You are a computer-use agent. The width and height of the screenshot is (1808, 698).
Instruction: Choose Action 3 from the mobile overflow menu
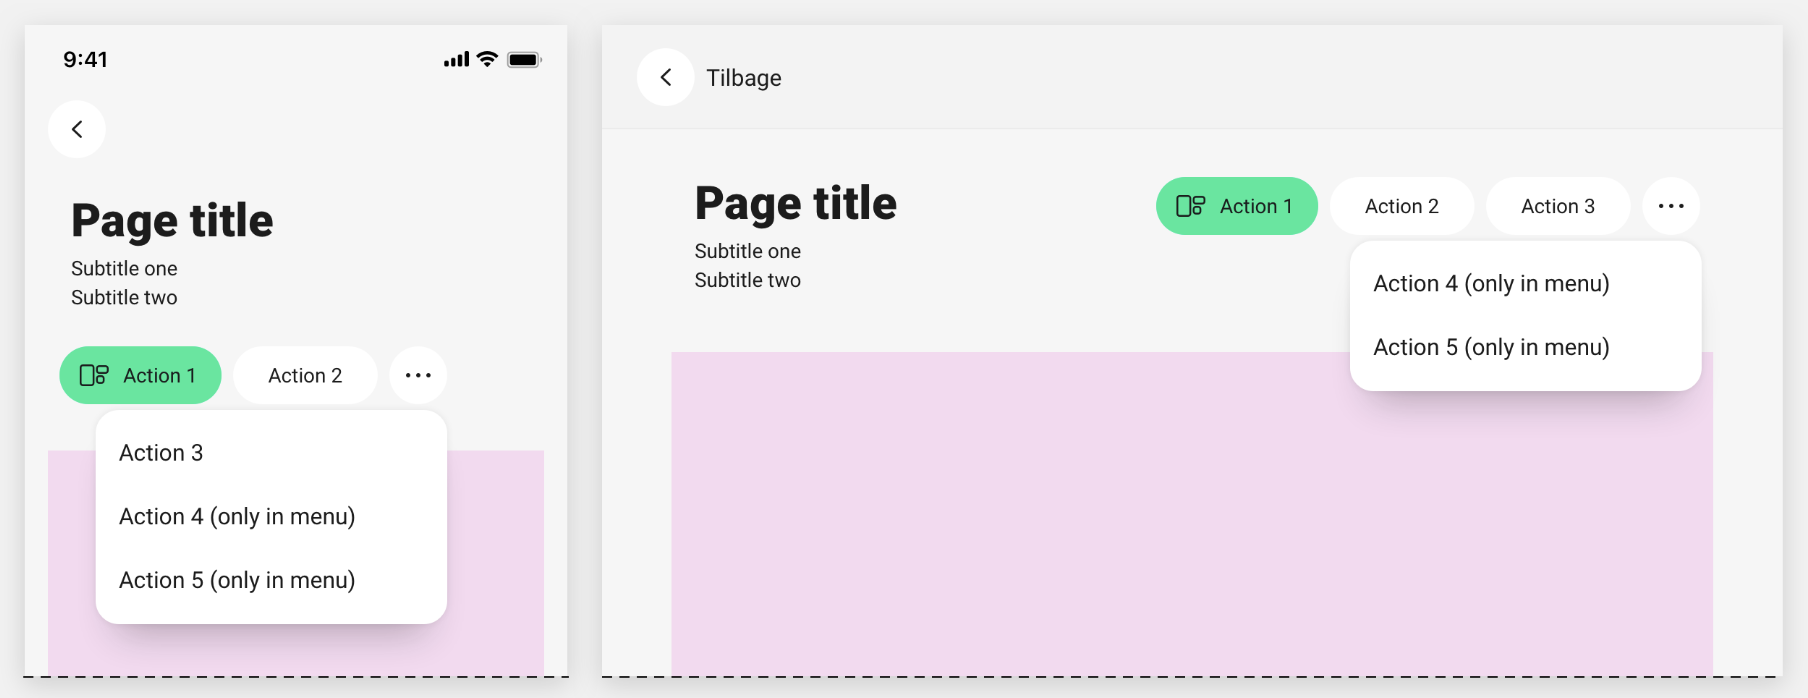tap(161, 452)
